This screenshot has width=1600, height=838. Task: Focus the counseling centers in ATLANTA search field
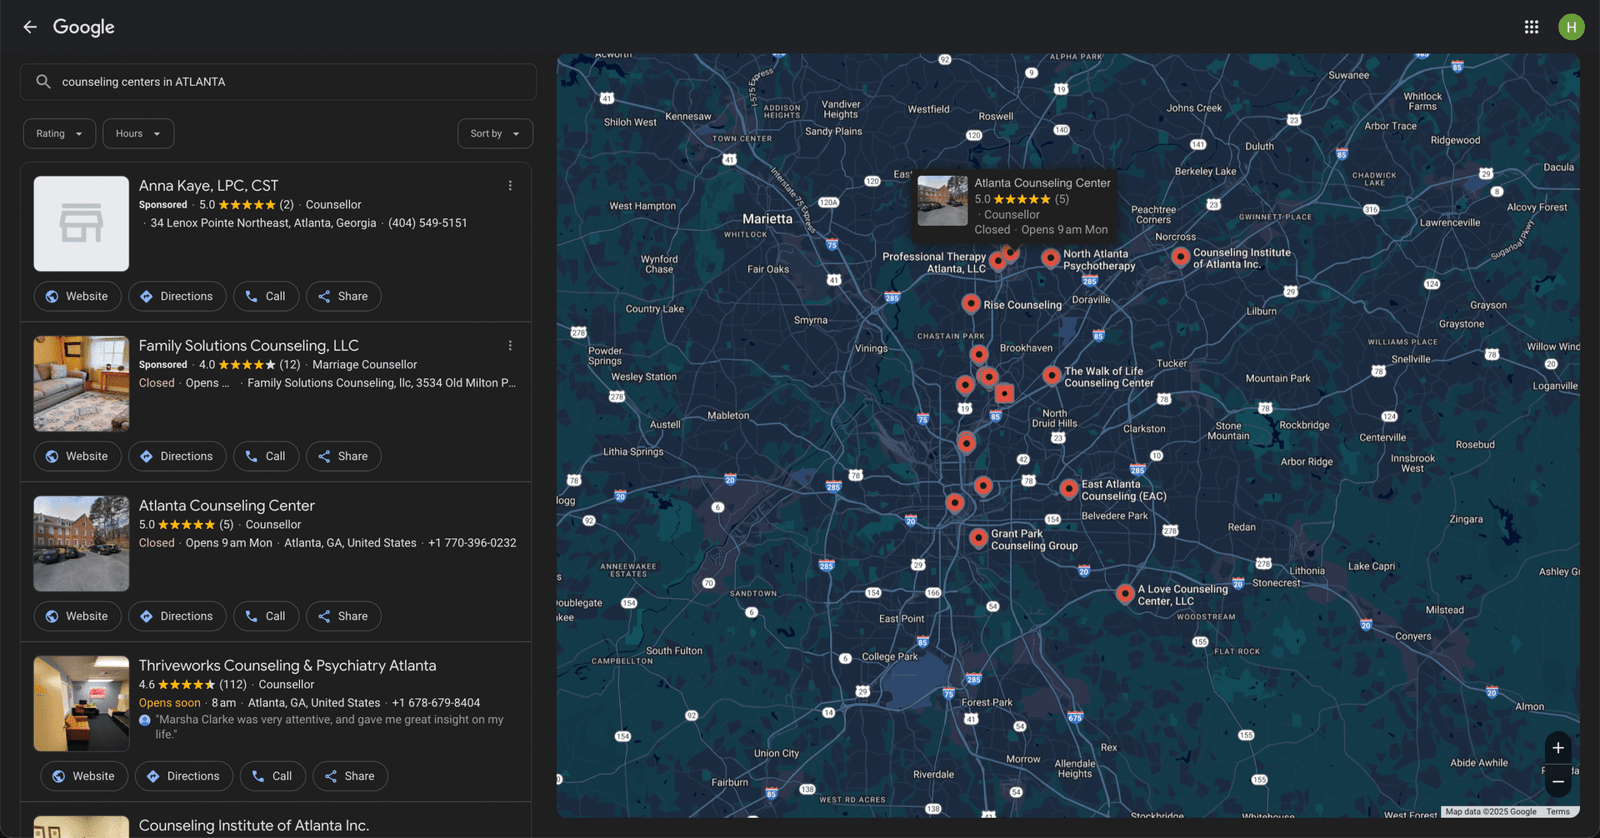(278, 82)
